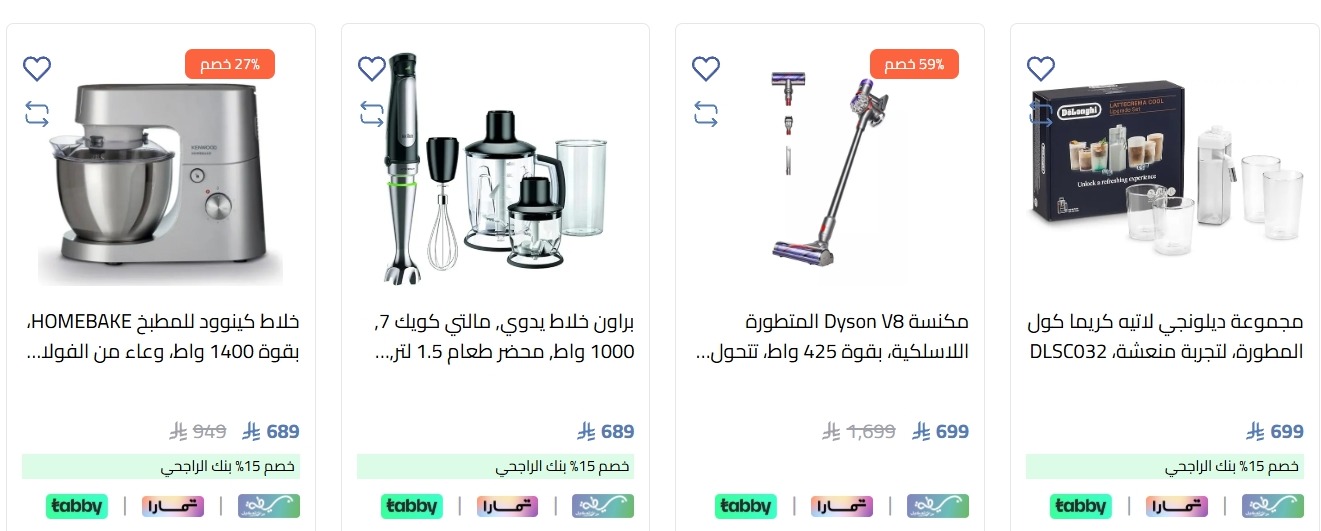The height and width of the screenshot is (531, 1321).
Task: Click the Al Rajhi 15% discount banner under Braun
Action: [x=495, y=467]
